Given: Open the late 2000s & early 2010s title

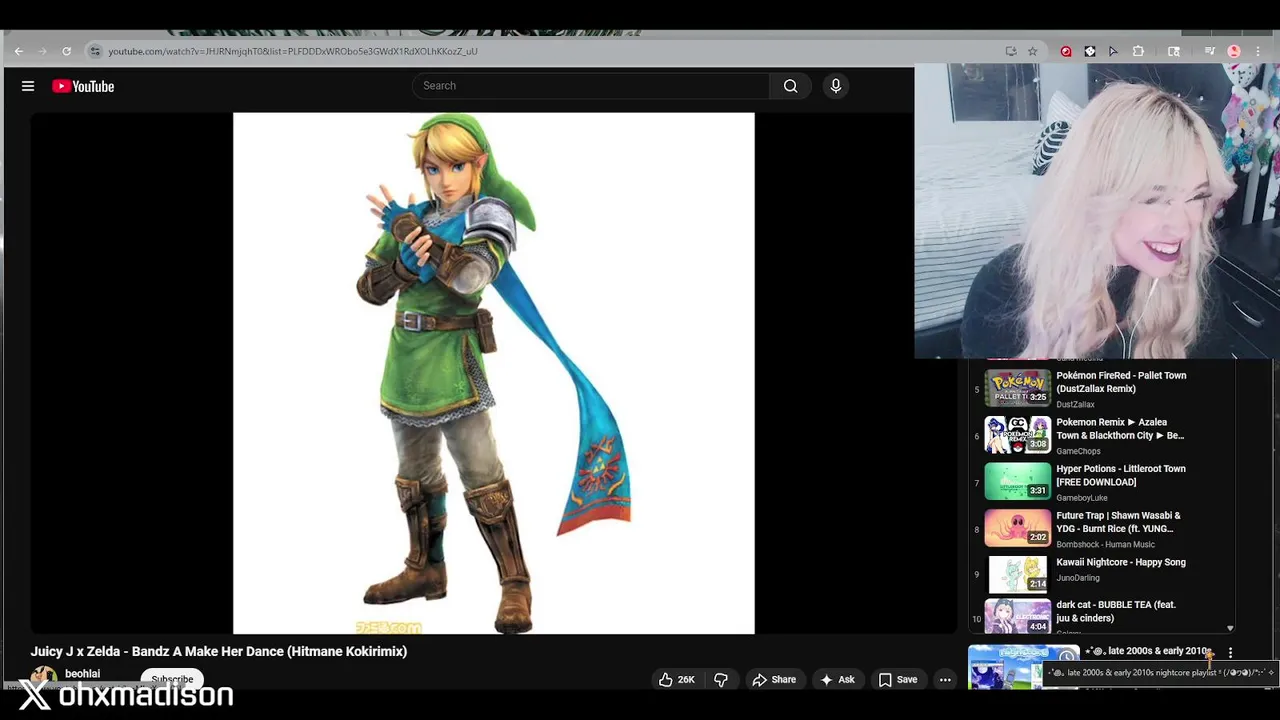Looking at the screenshot, I should coord(1148,651).
